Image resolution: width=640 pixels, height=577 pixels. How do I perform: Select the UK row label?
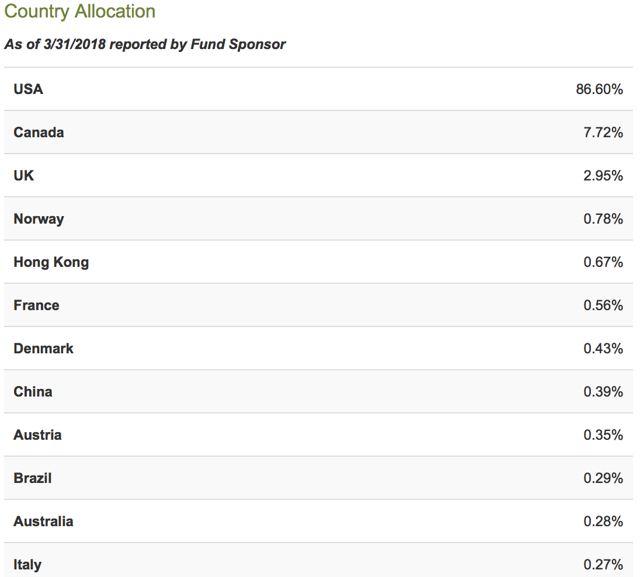coord(24,175)
